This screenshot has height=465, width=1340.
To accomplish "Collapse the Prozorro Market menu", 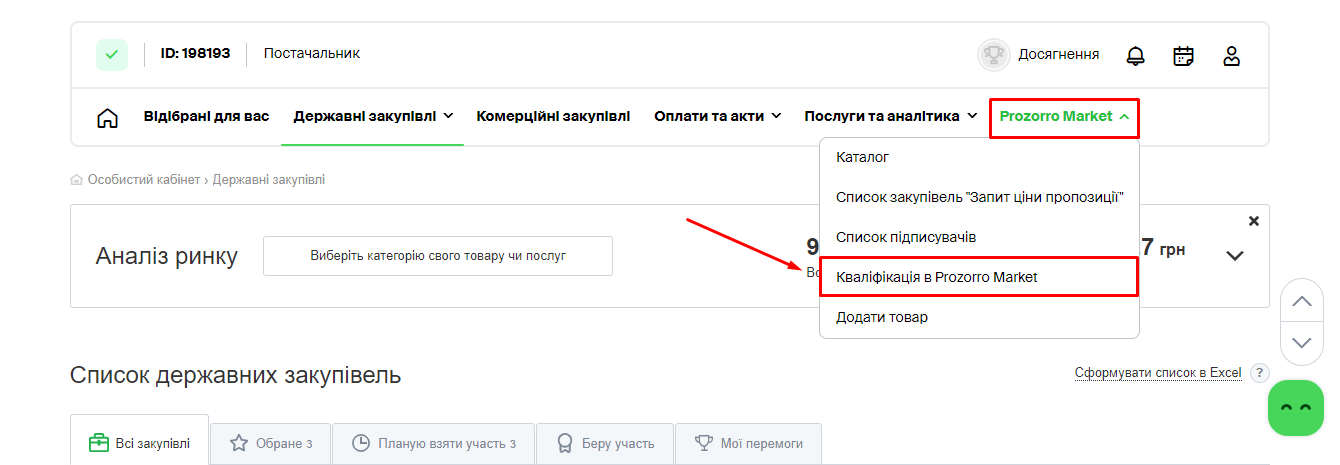I will [x=1064, y=117].
